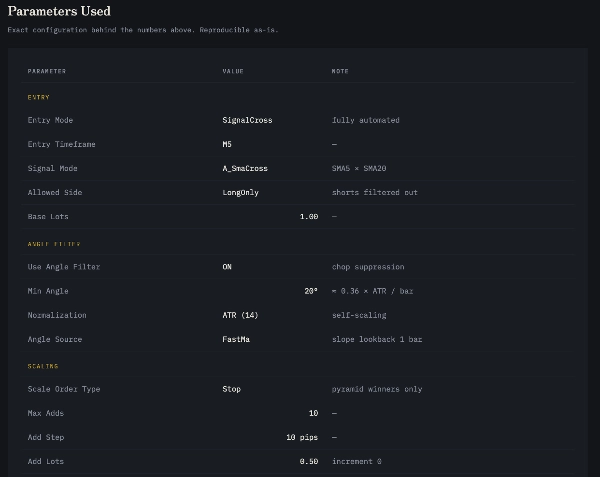Click the 'fully automated' note
This screenshot has width=600, height=477.
[365, 120]
